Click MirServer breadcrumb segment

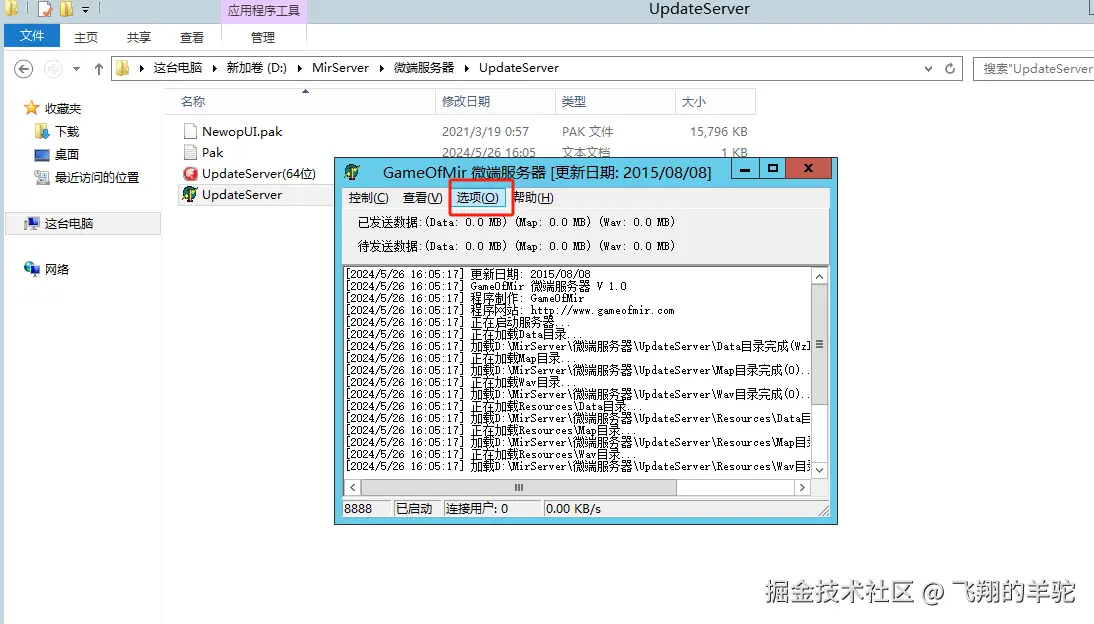[340, 68]
